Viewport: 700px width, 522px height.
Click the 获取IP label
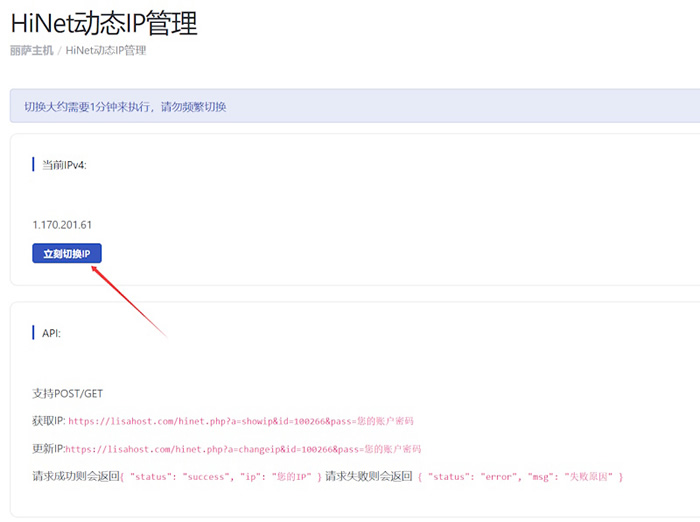point(48,421)
